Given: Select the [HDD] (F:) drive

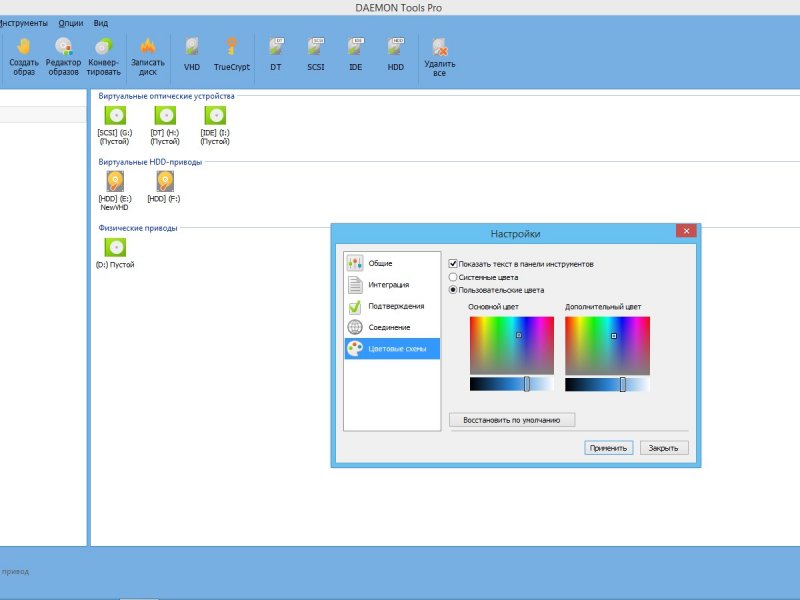Looking at the screenshot, I should (x=164, y=187).
